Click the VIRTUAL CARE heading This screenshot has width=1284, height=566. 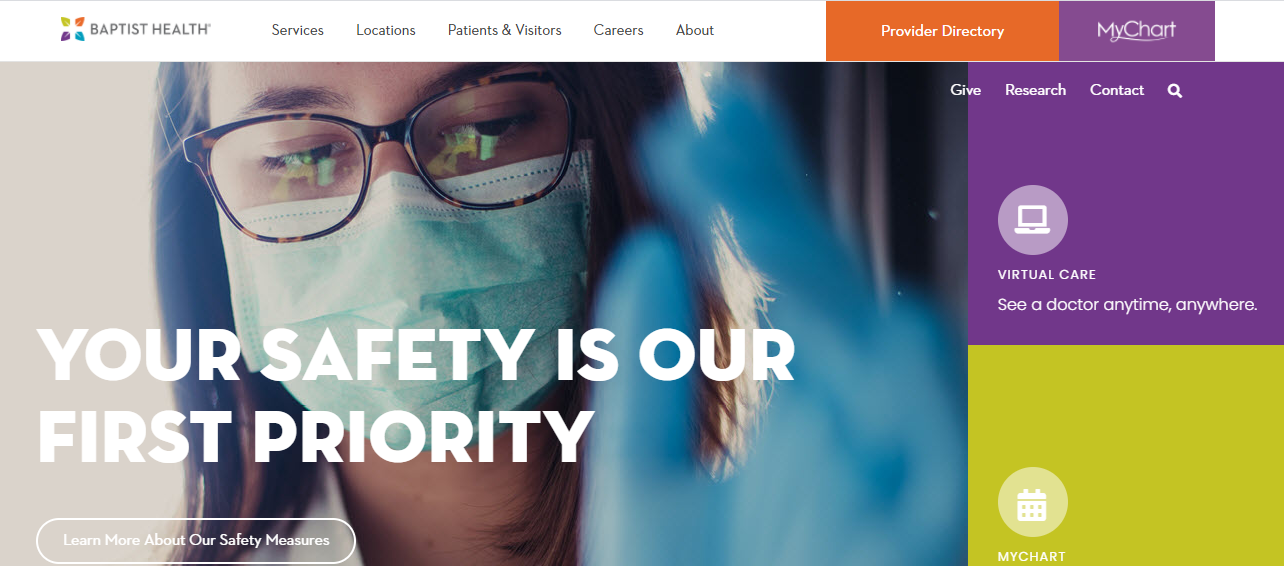(x=1047, y=274)
